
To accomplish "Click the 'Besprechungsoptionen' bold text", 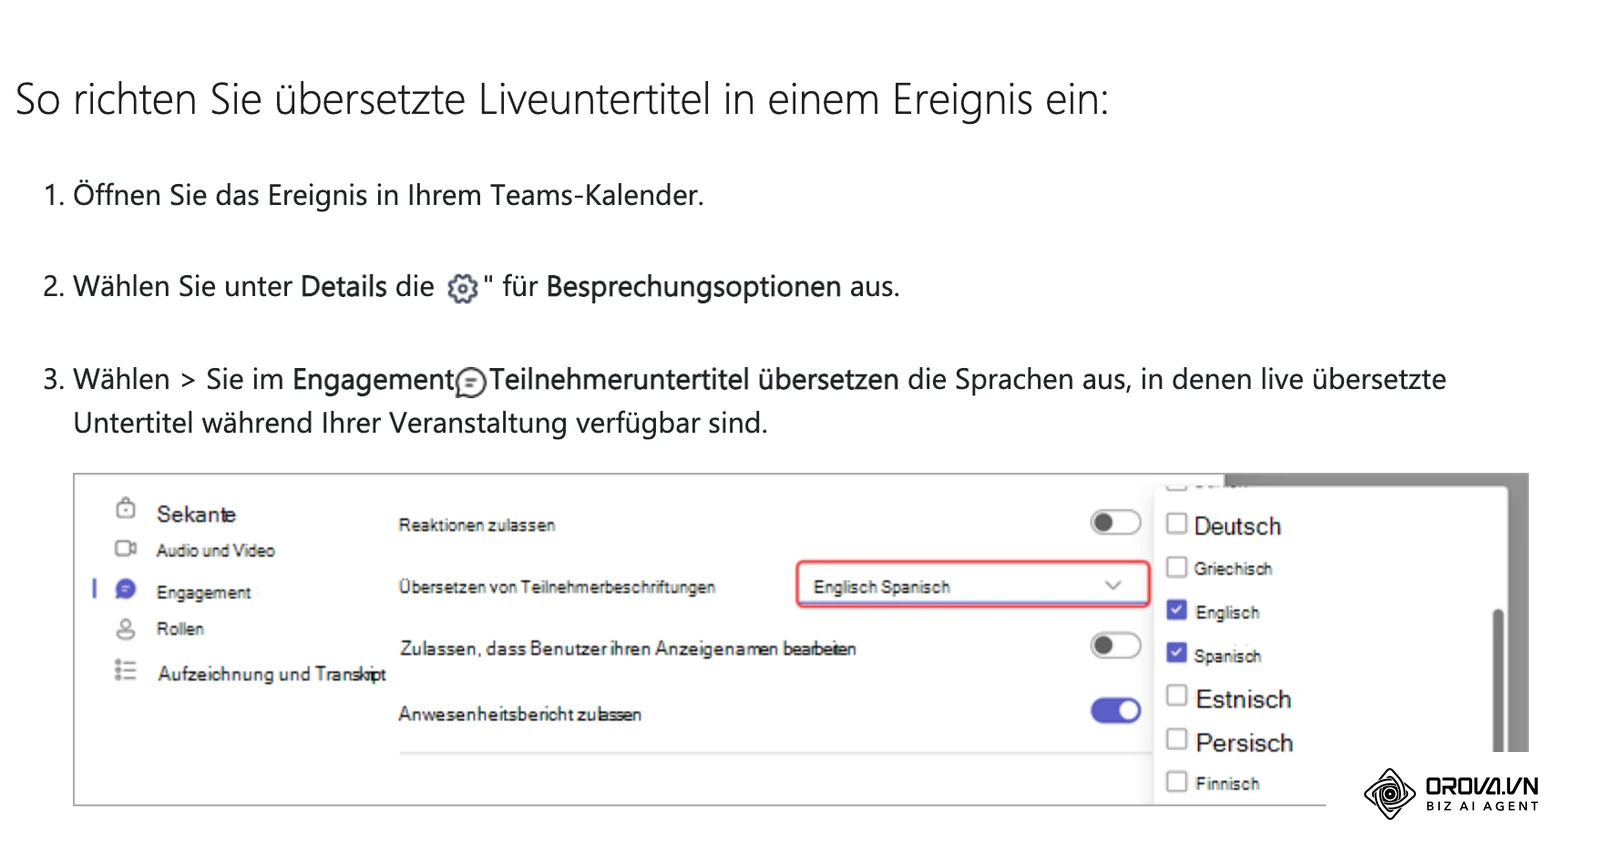I will pyautogui.click(x=693, y=287).
